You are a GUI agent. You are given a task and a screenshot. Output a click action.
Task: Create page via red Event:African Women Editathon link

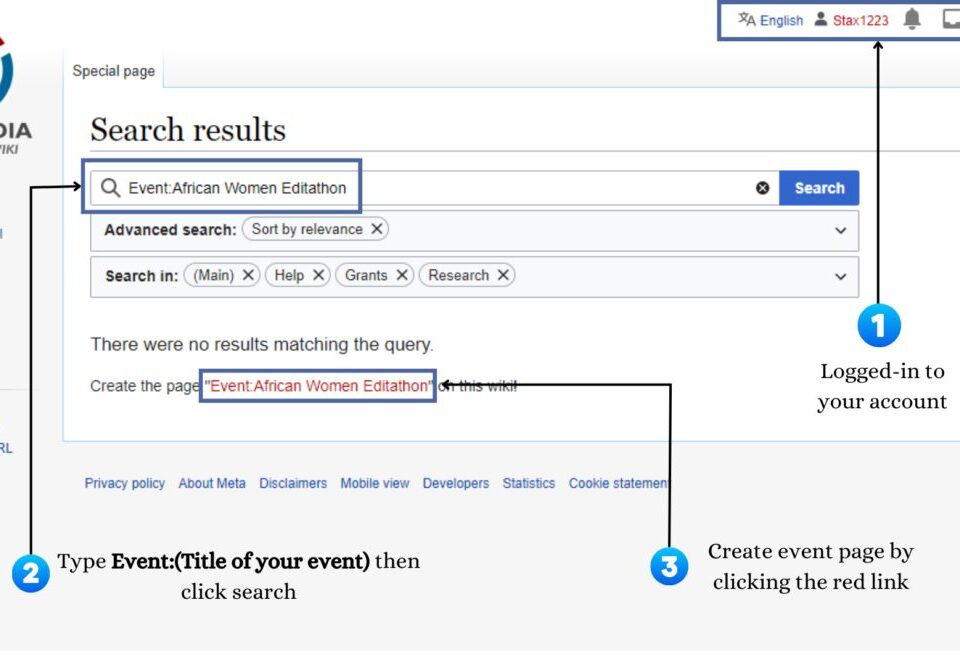point(317,385)
